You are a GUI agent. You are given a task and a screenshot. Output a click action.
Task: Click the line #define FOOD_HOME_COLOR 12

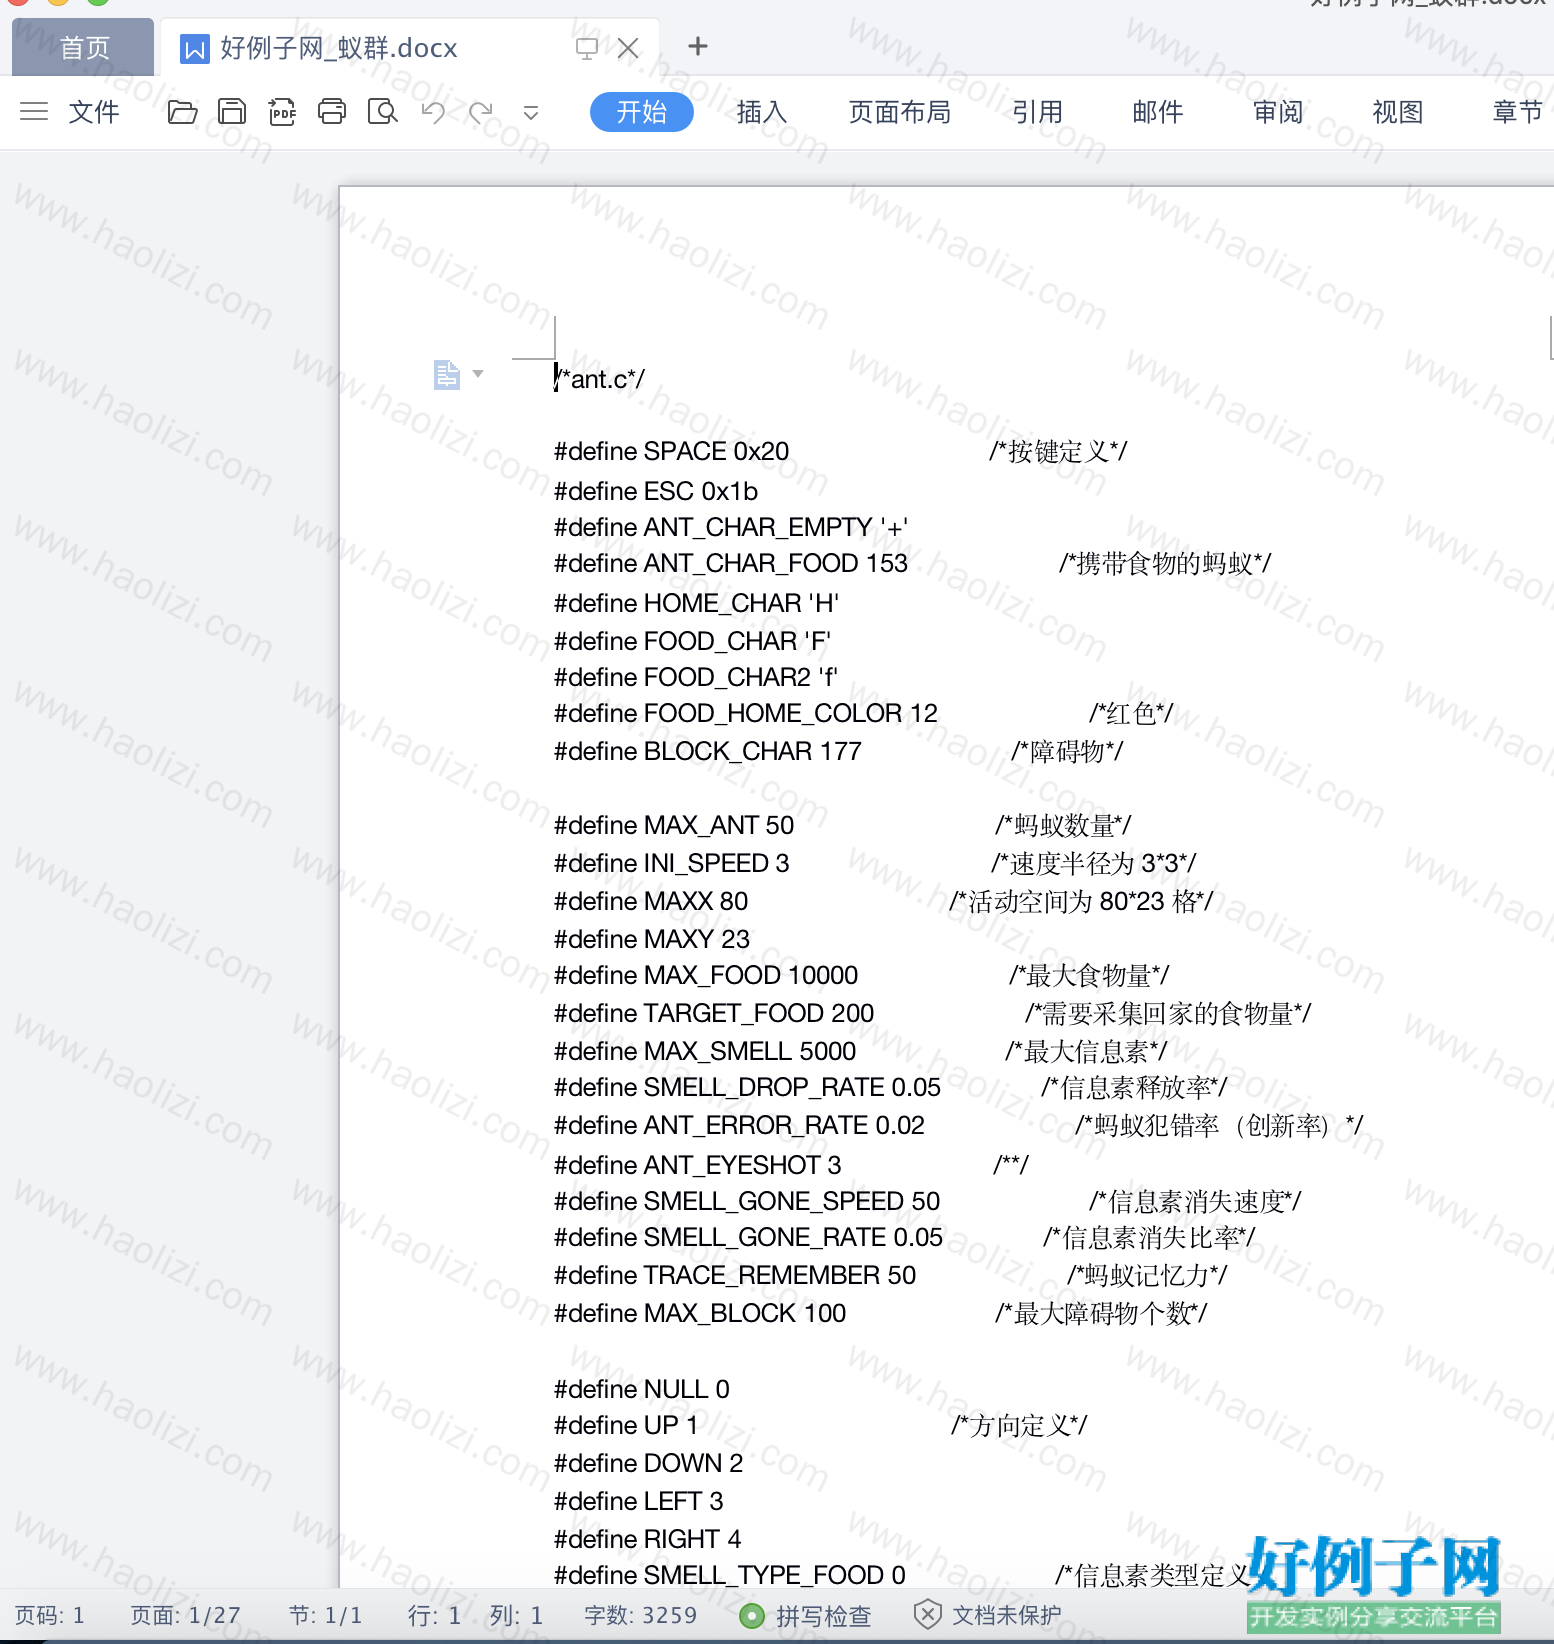746,713
